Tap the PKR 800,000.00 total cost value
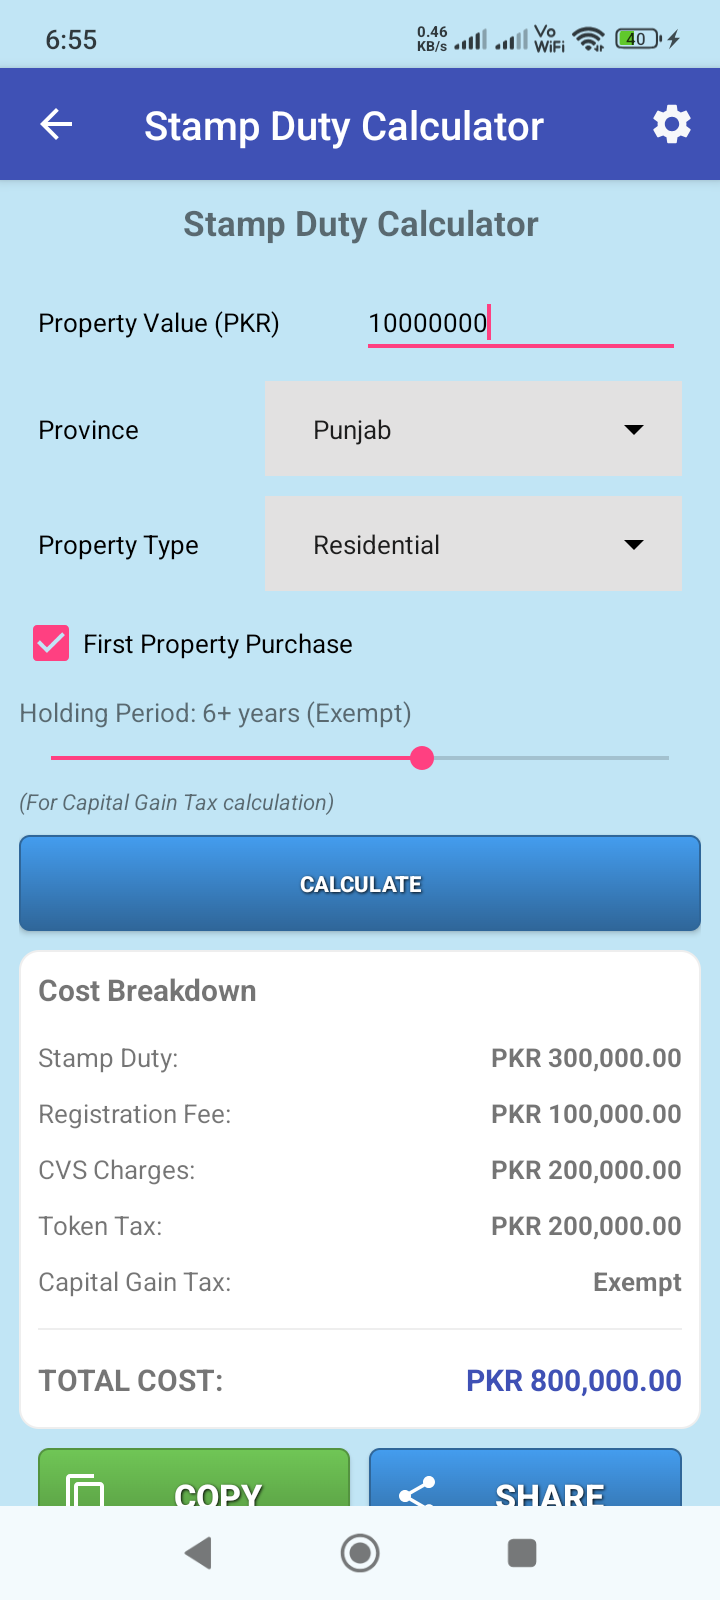 573,1380
